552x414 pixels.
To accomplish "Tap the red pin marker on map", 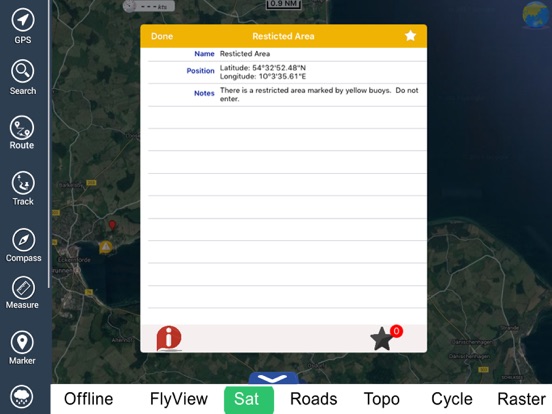I will pos(112,225).
